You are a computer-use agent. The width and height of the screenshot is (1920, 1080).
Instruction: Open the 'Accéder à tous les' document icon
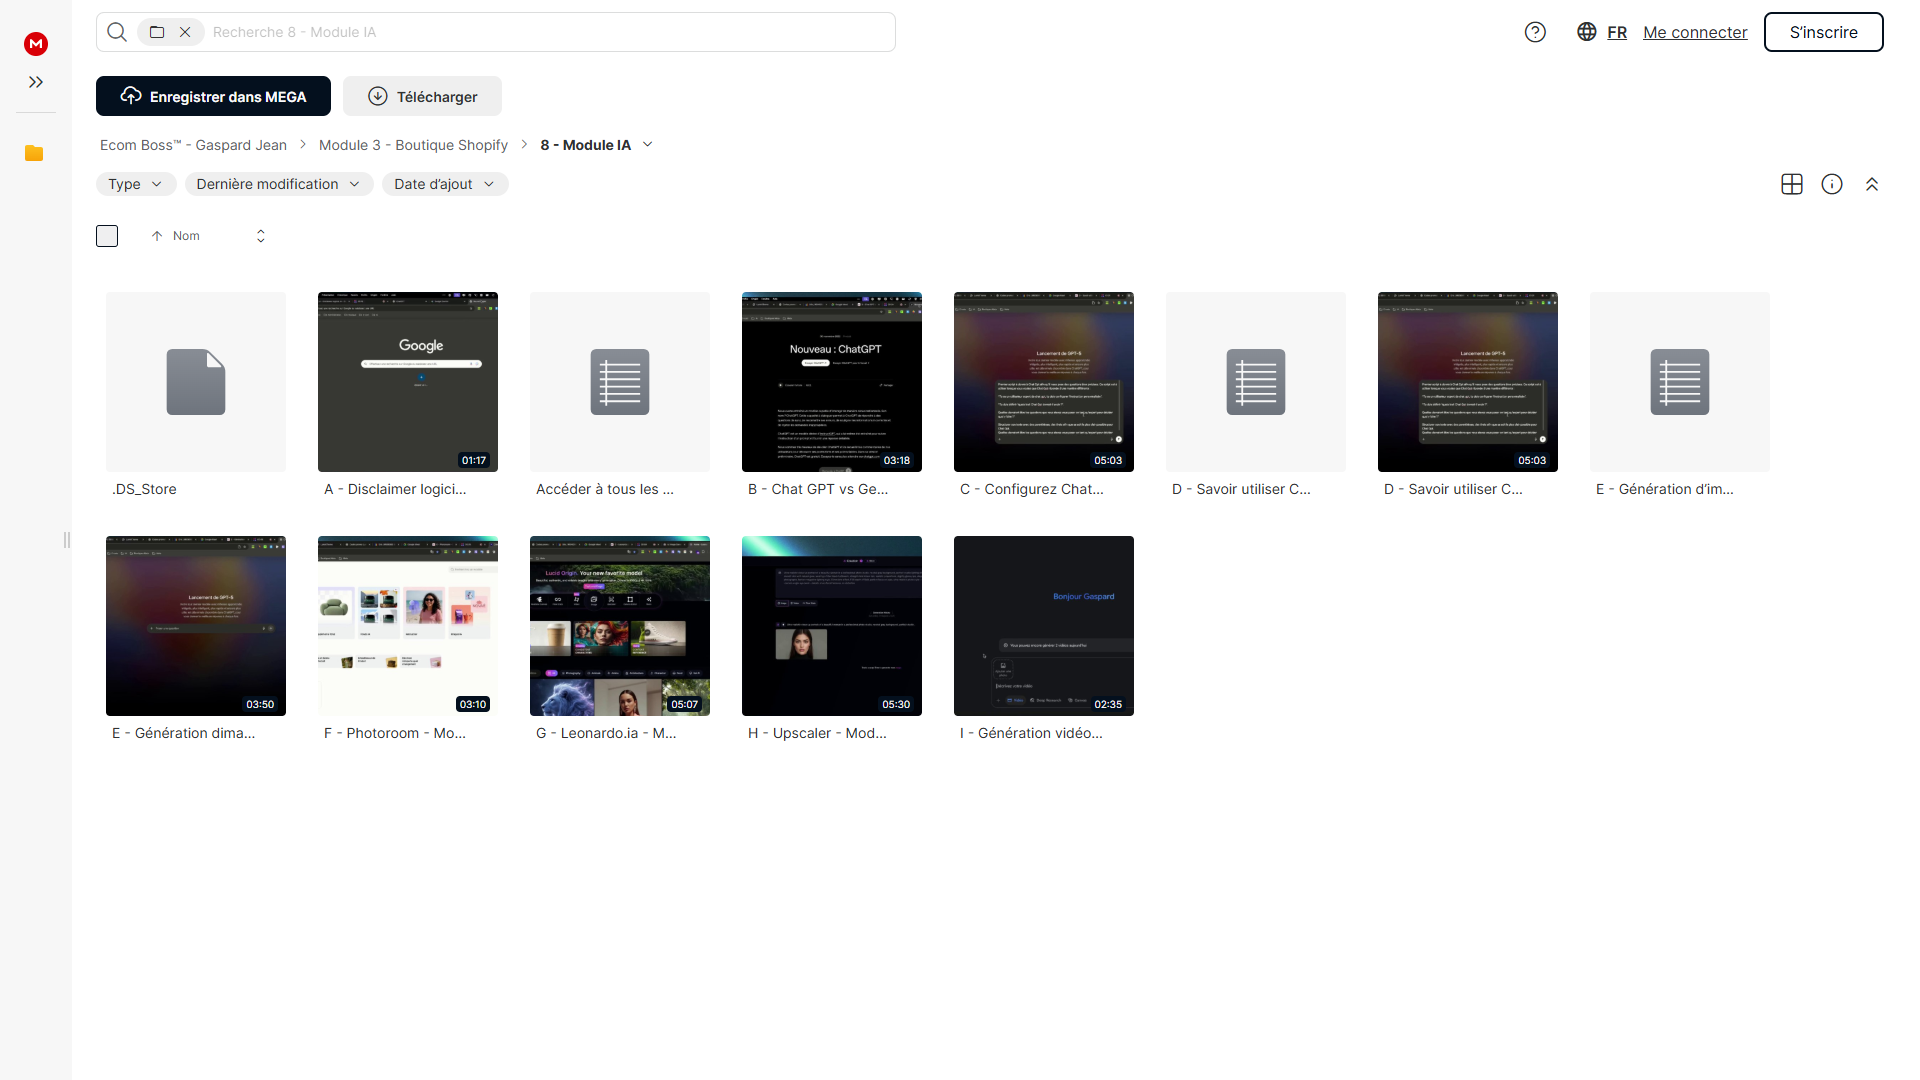pyautogui.click(x=620, y=382)
